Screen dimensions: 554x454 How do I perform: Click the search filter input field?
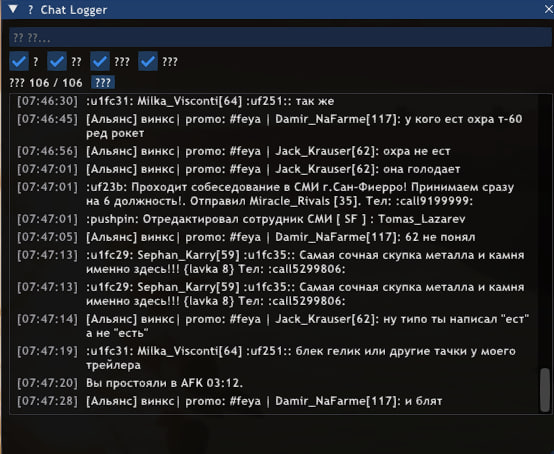coord(280,37)
